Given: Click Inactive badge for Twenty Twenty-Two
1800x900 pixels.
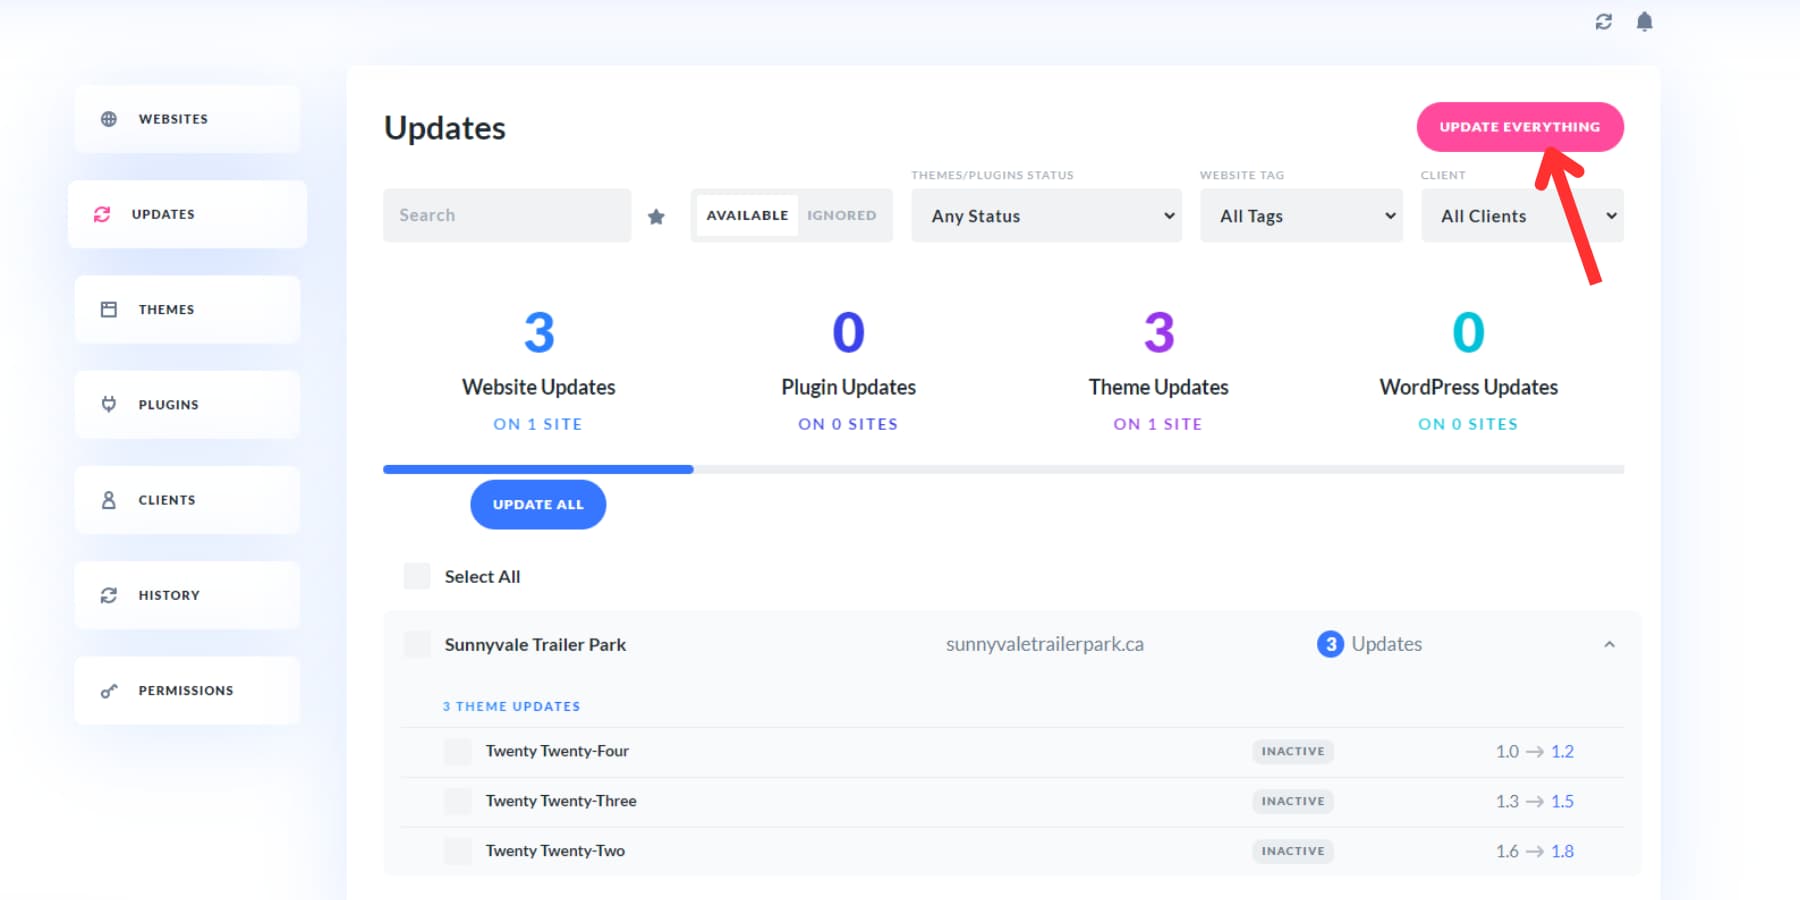Looking at the screenshot, I should [1293, 851].
